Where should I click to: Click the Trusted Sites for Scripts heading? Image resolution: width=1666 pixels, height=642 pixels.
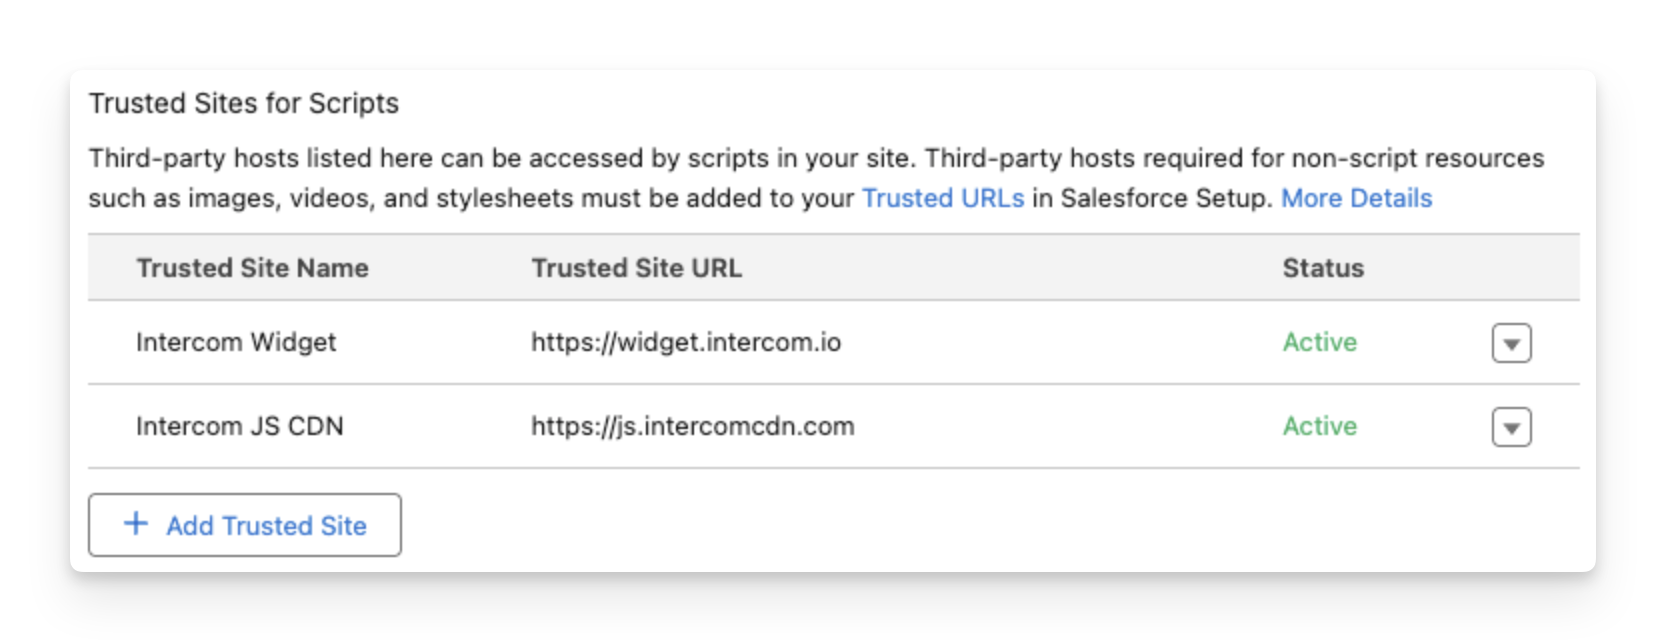click(243, 103)
